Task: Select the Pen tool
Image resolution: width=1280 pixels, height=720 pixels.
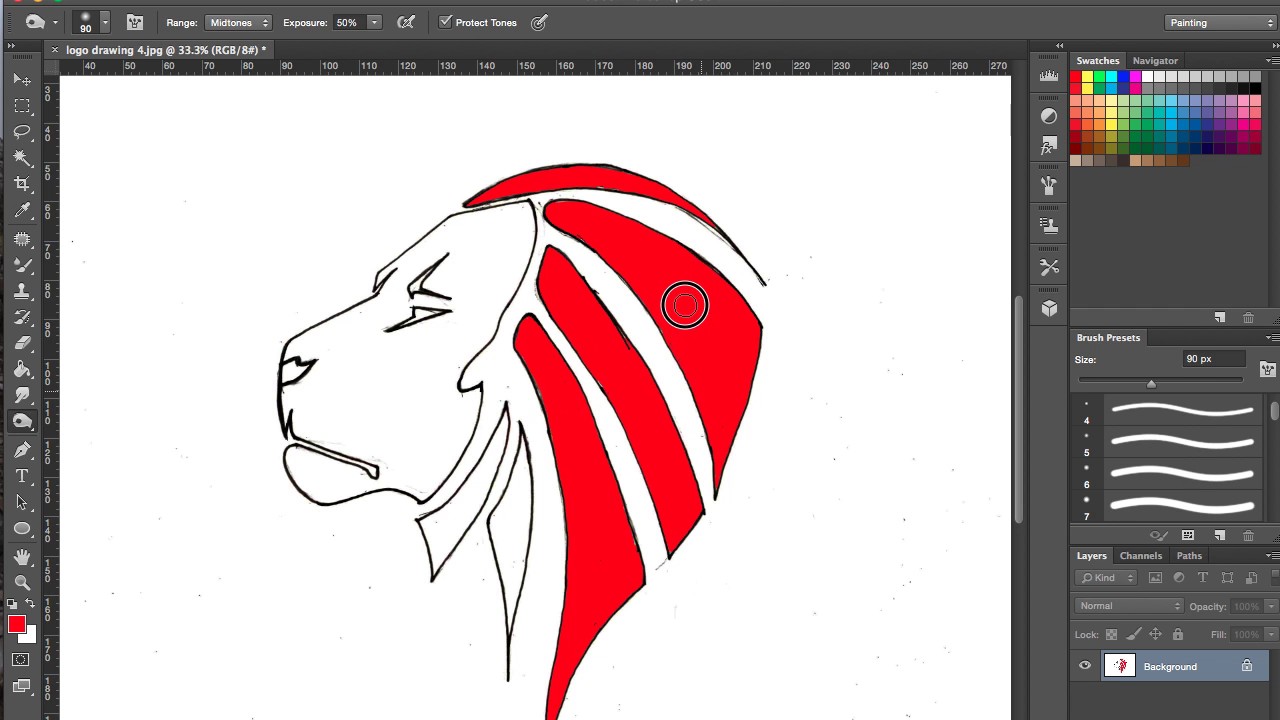Action: click(22, 450)
